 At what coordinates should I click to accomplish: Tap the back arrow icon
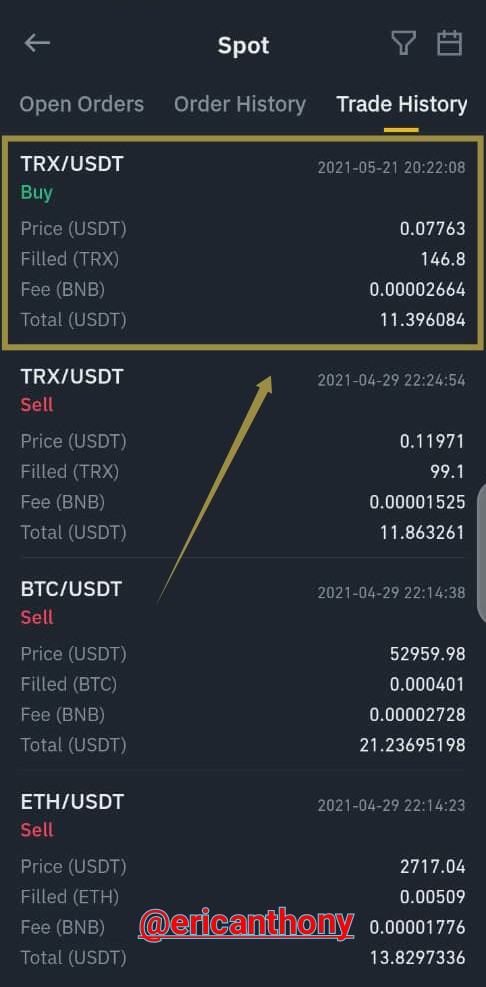click(37, 43)
